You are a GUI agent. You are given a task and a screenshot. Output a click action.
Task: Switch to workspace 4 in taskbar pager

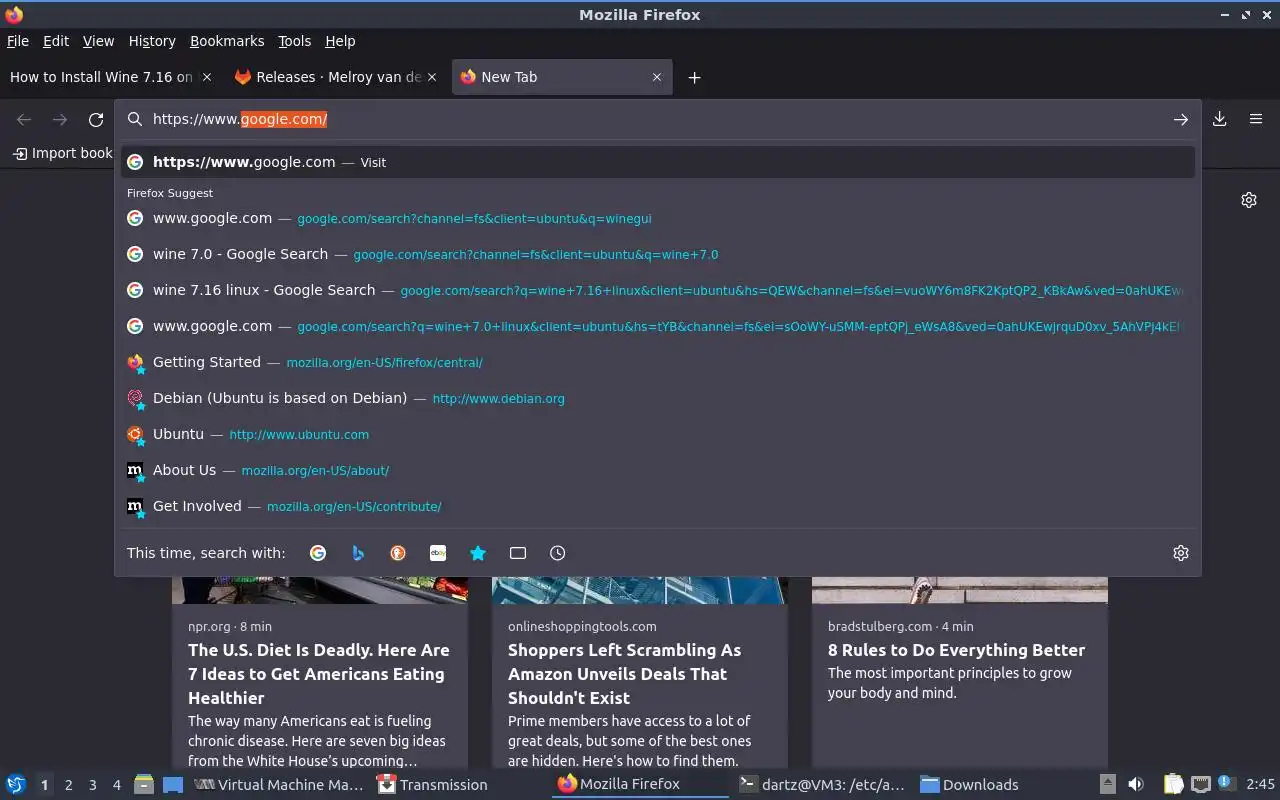tap(116, 785)
